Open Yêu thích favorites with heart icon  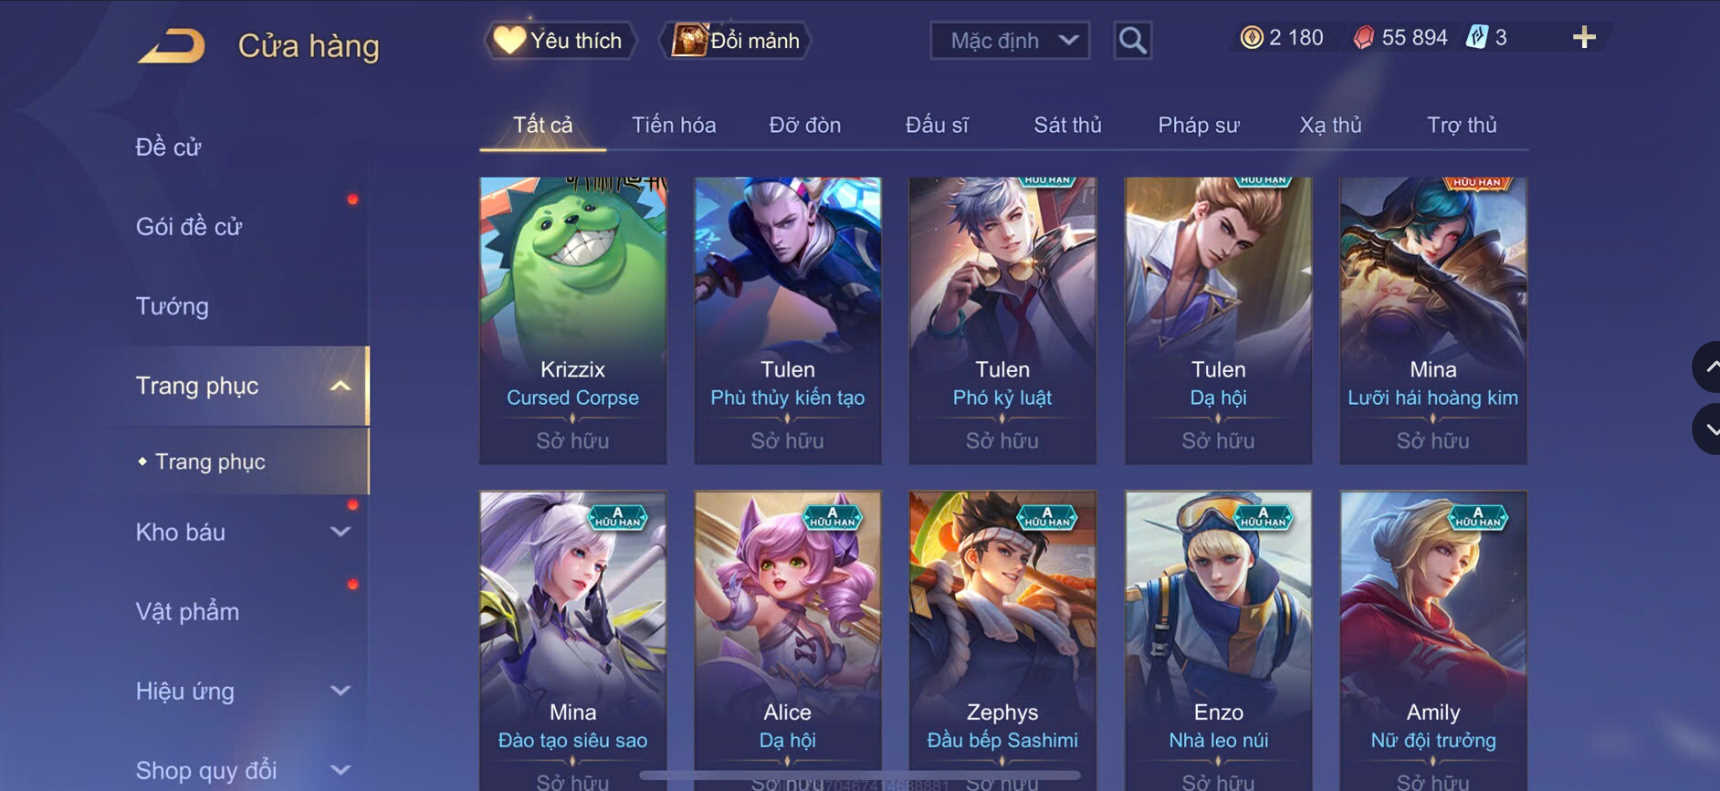(560, 40)
